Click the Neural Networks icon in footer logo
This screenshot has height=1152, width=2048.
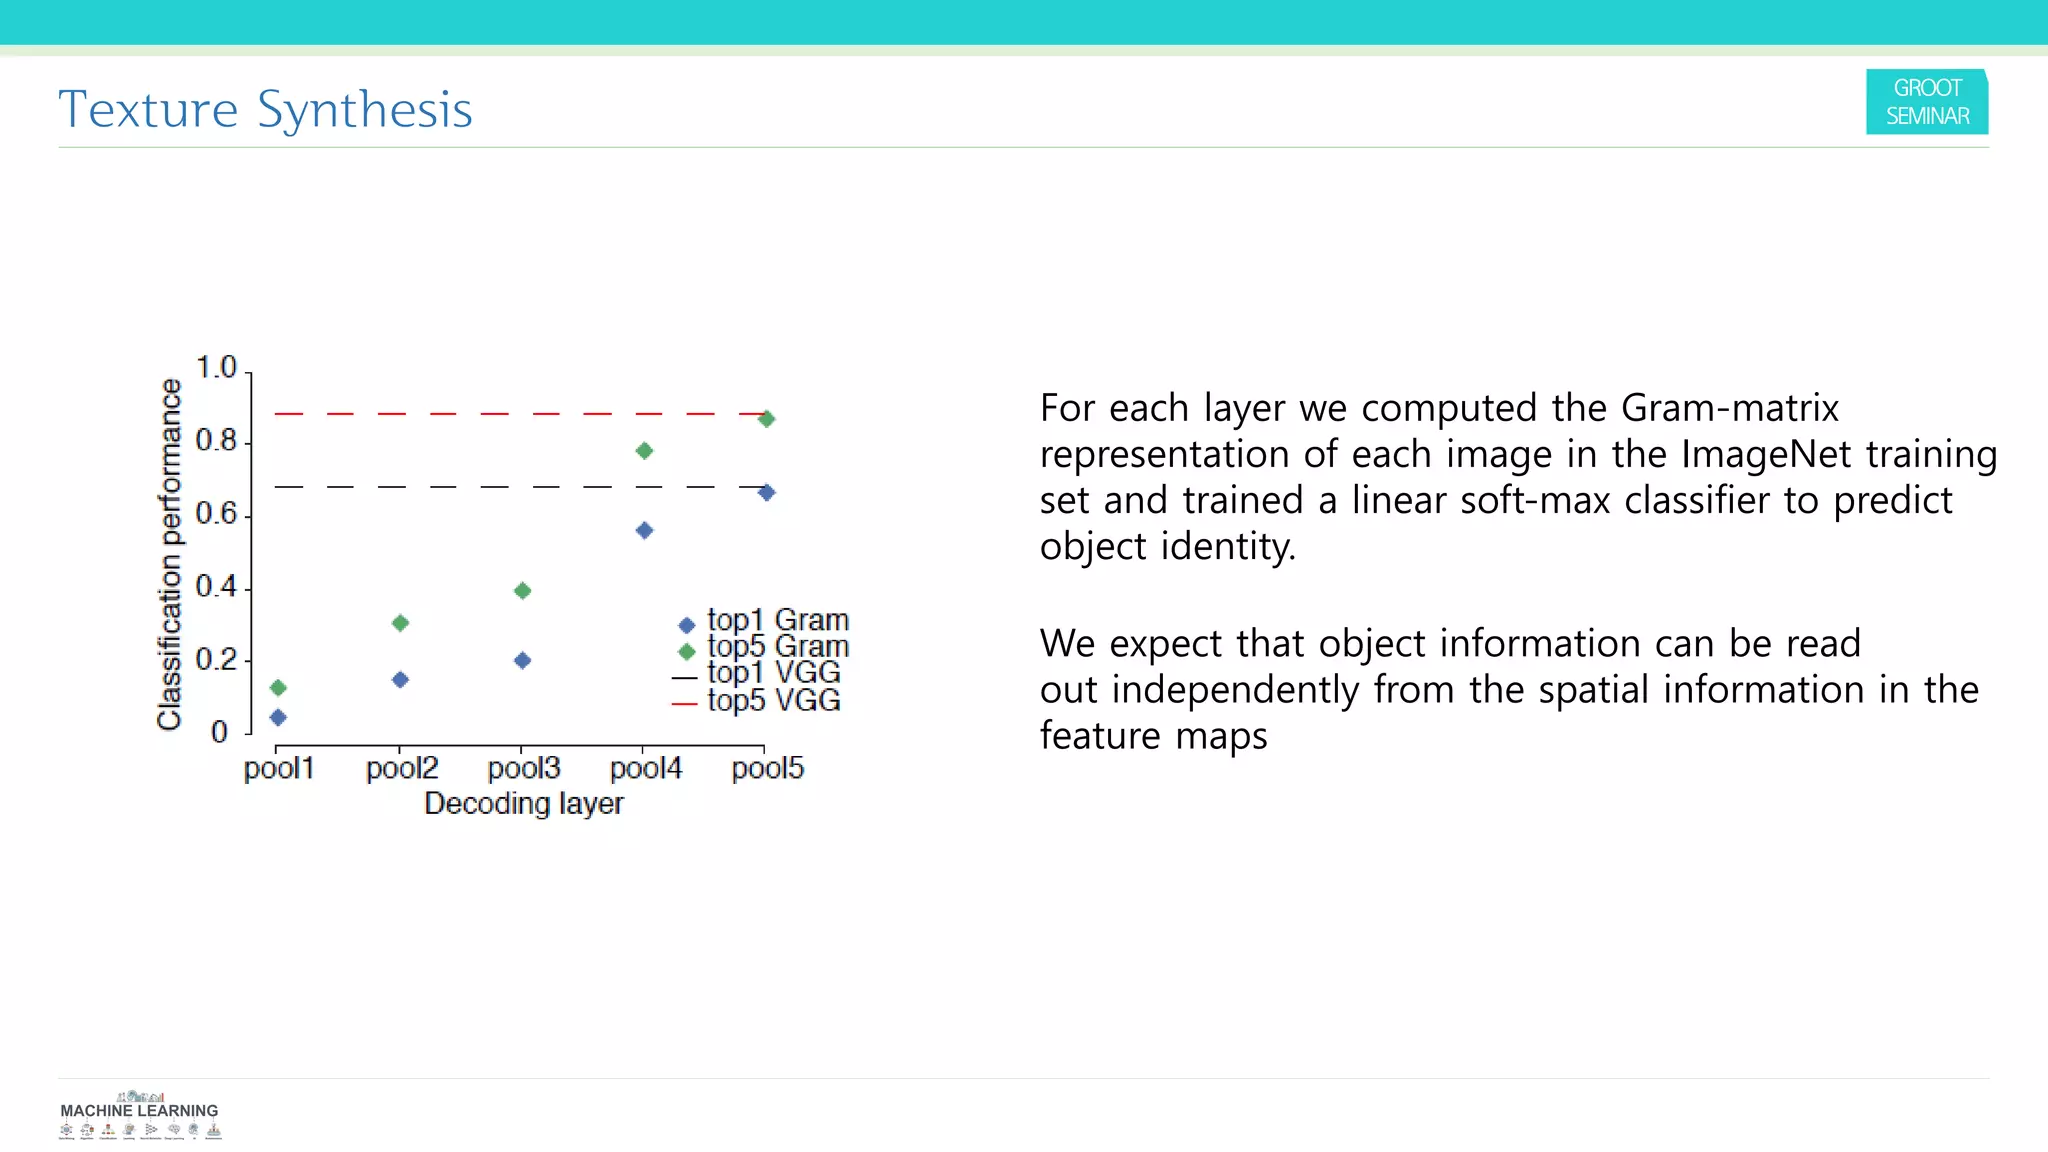pyautogui.click(x=150, y=1129)
